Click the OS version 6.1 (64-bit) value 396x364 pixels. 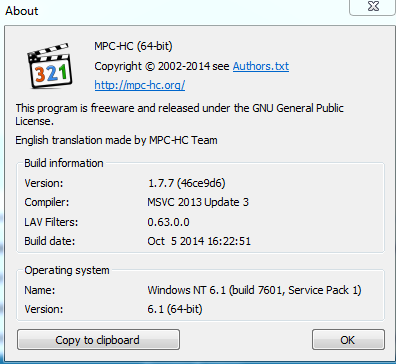pyautogui.click(x=175, y=309)
